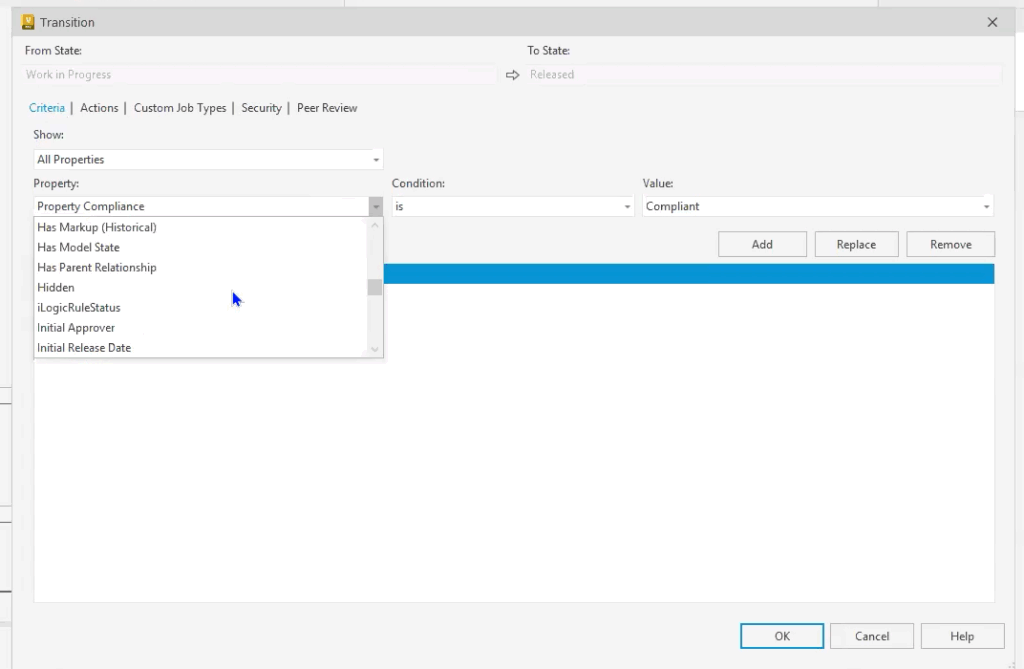Open the Condition dropdown showing 'is'
This screenshot has width=1024, height=669.
click(x=513, y=206)
